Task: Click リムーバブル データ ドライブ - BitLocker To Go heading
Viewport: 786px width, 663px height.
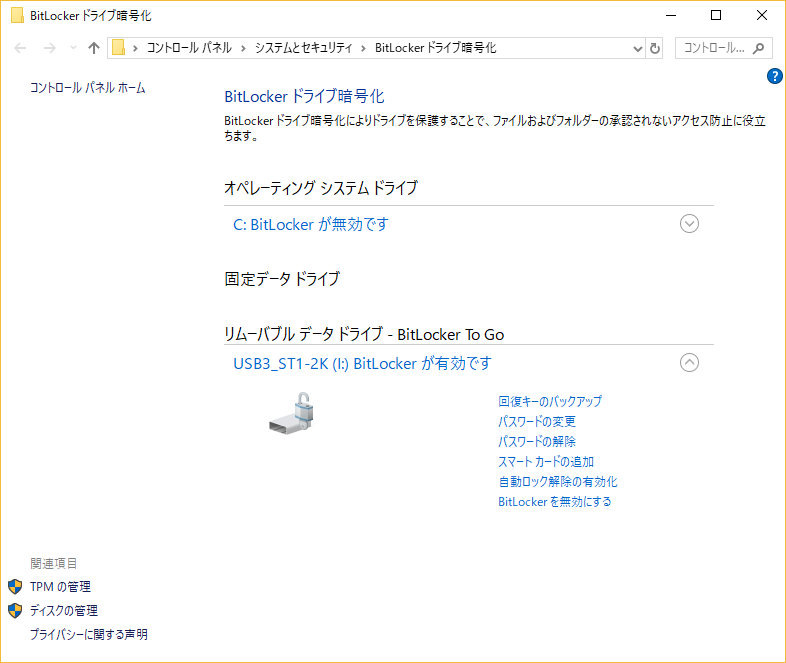Action: (x=364, y=334)
